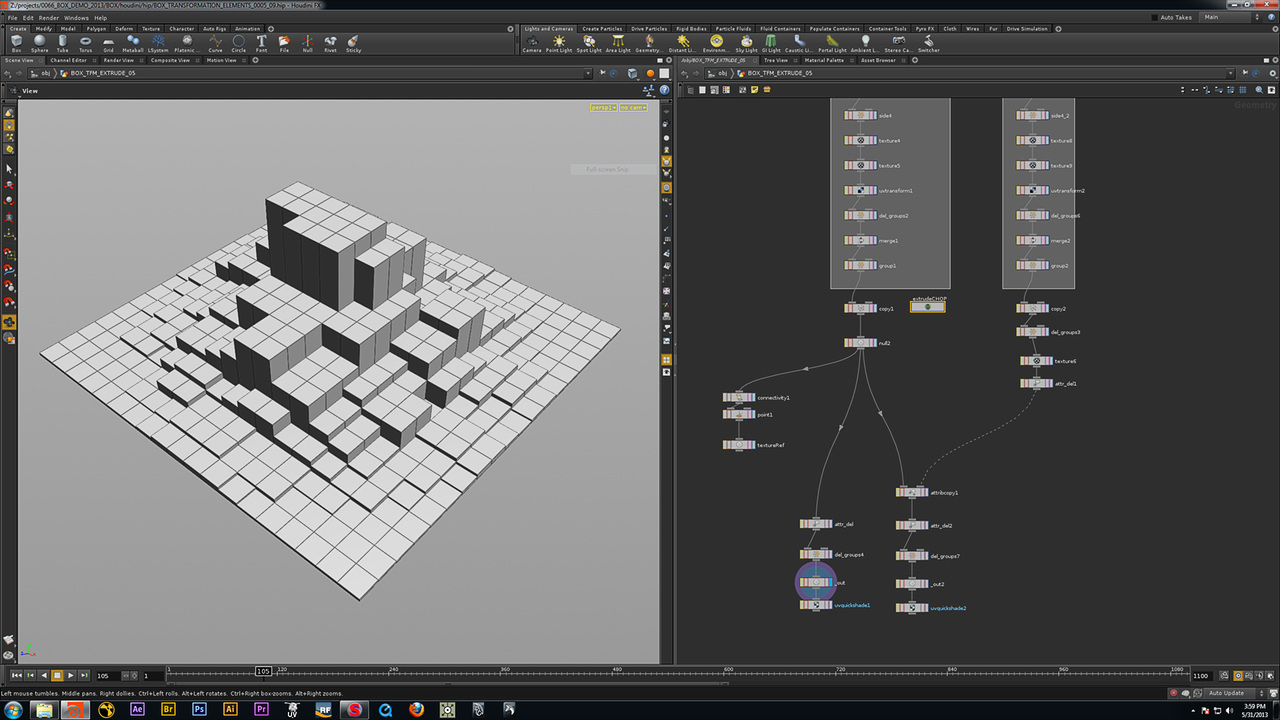Open the Render menu
The image size is (1280, 720).
coord(49,17)
